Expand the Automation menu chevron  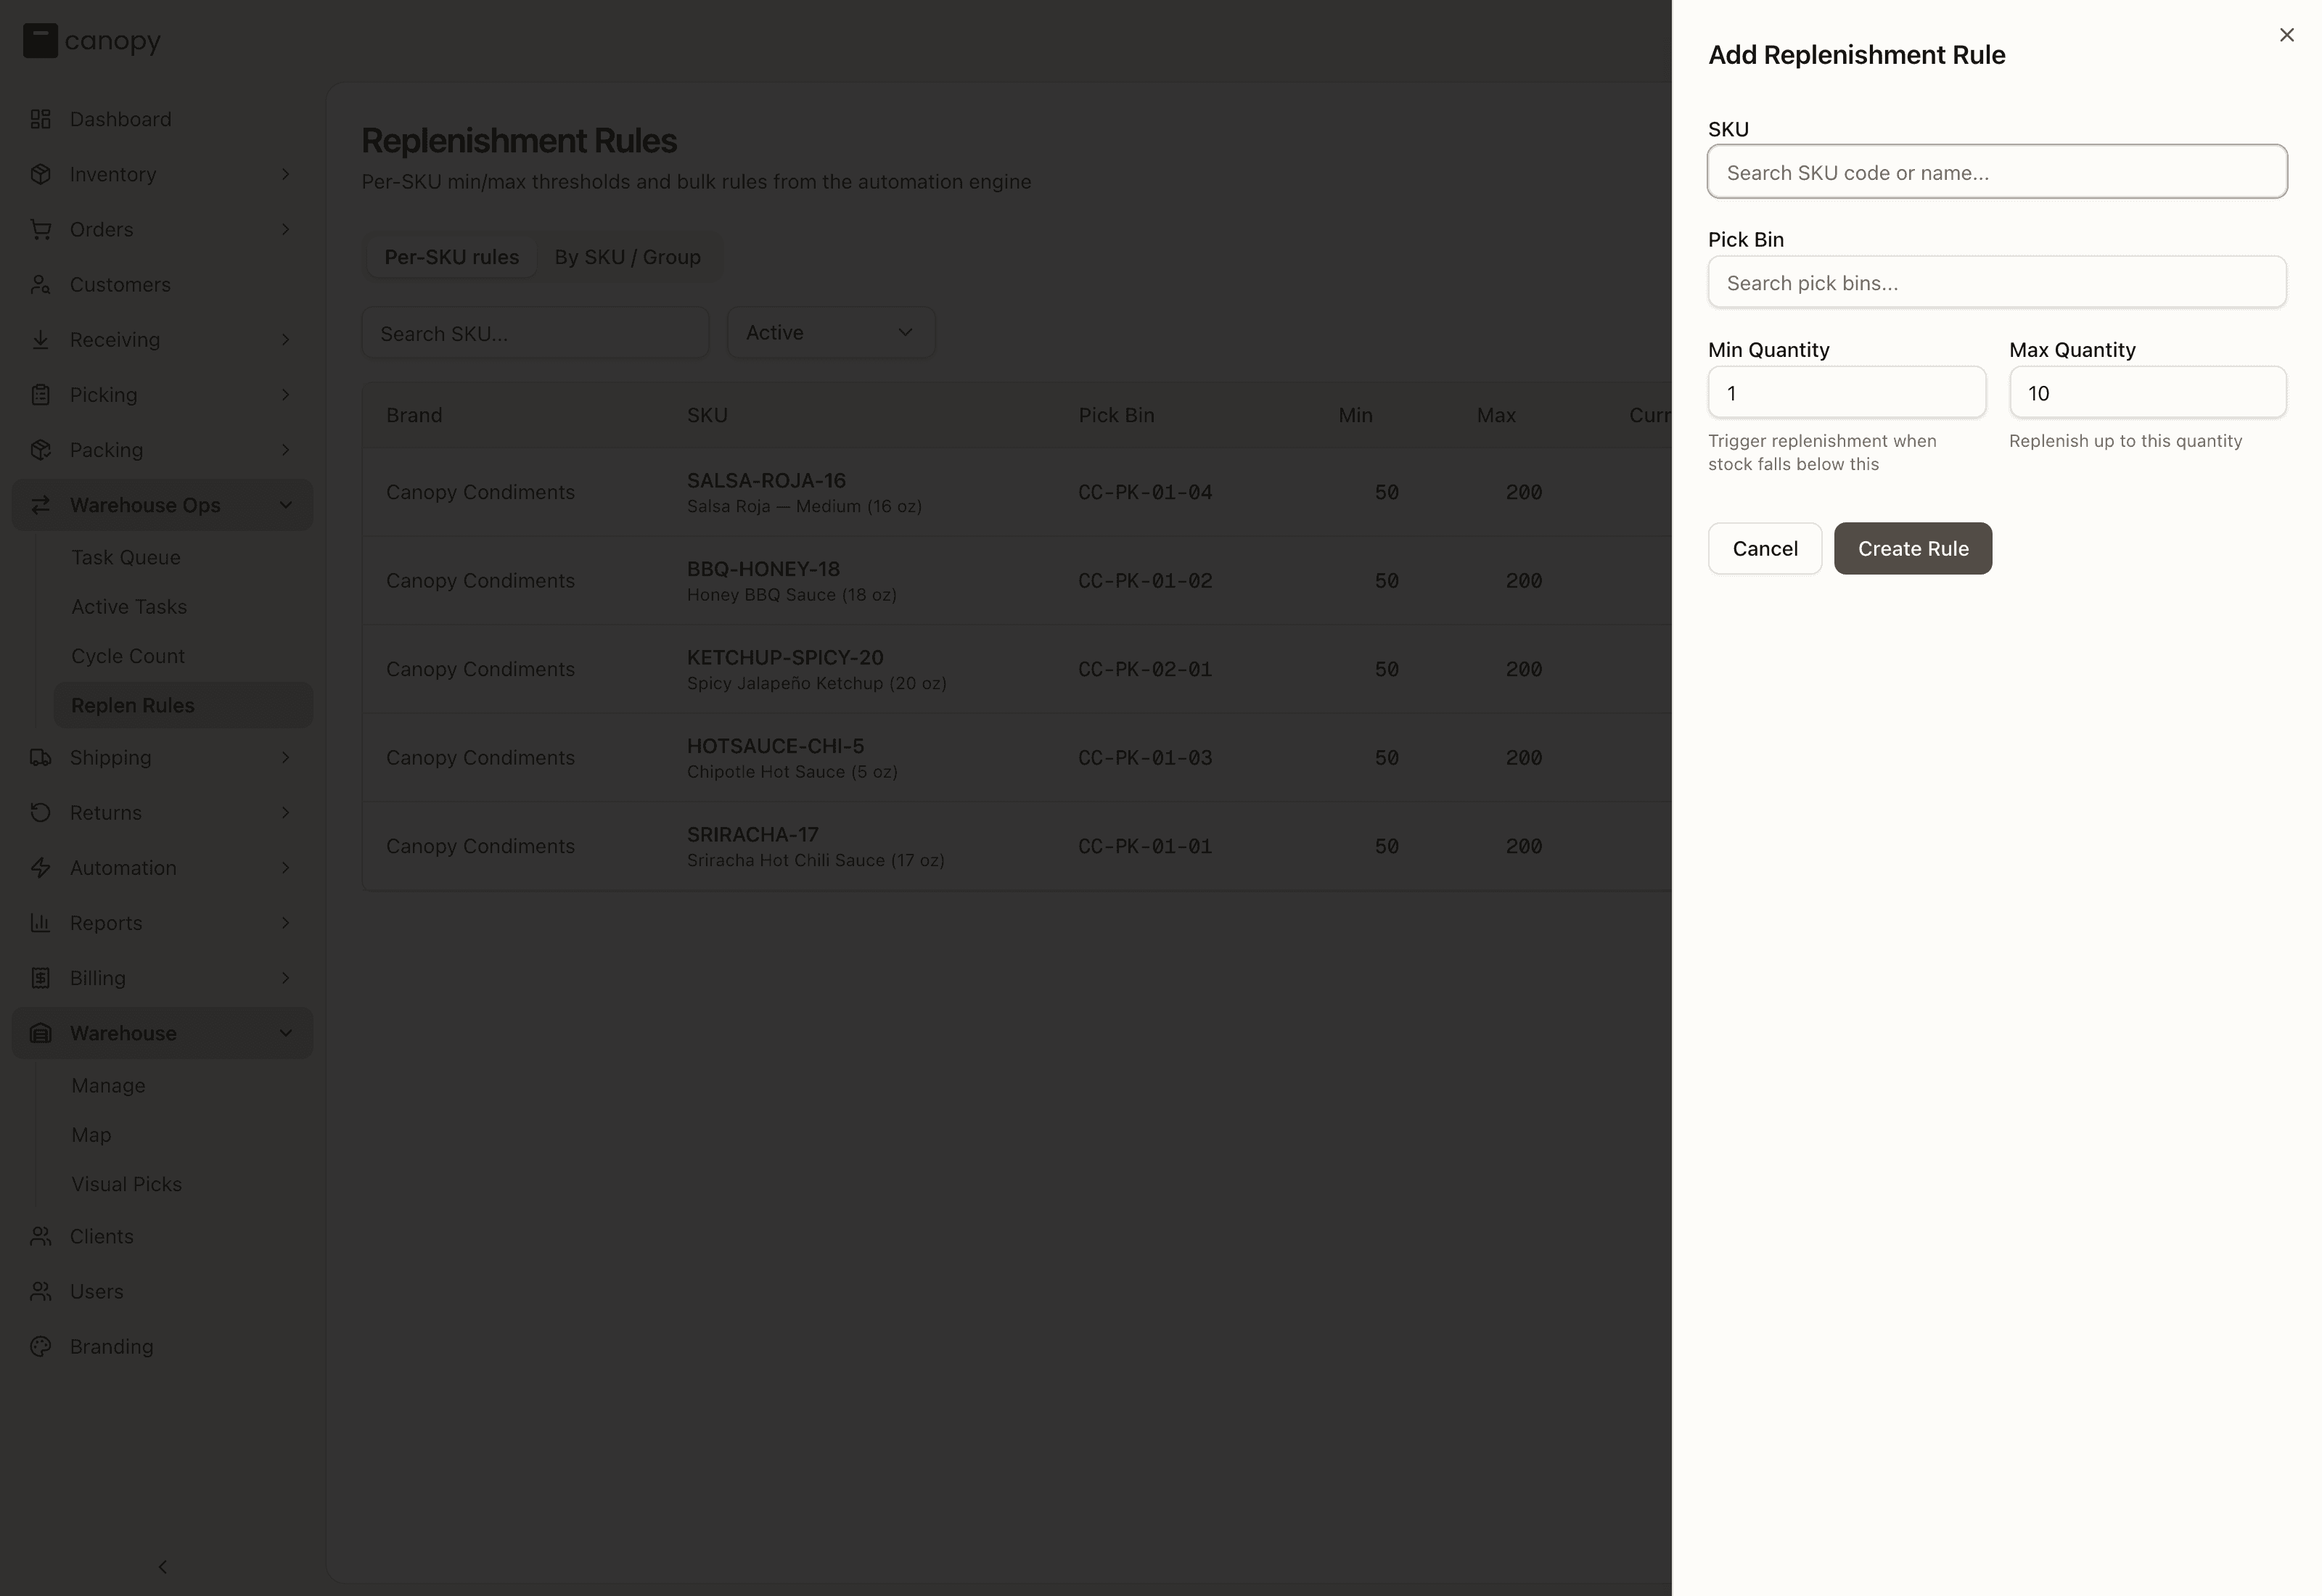tap(285, 867)
